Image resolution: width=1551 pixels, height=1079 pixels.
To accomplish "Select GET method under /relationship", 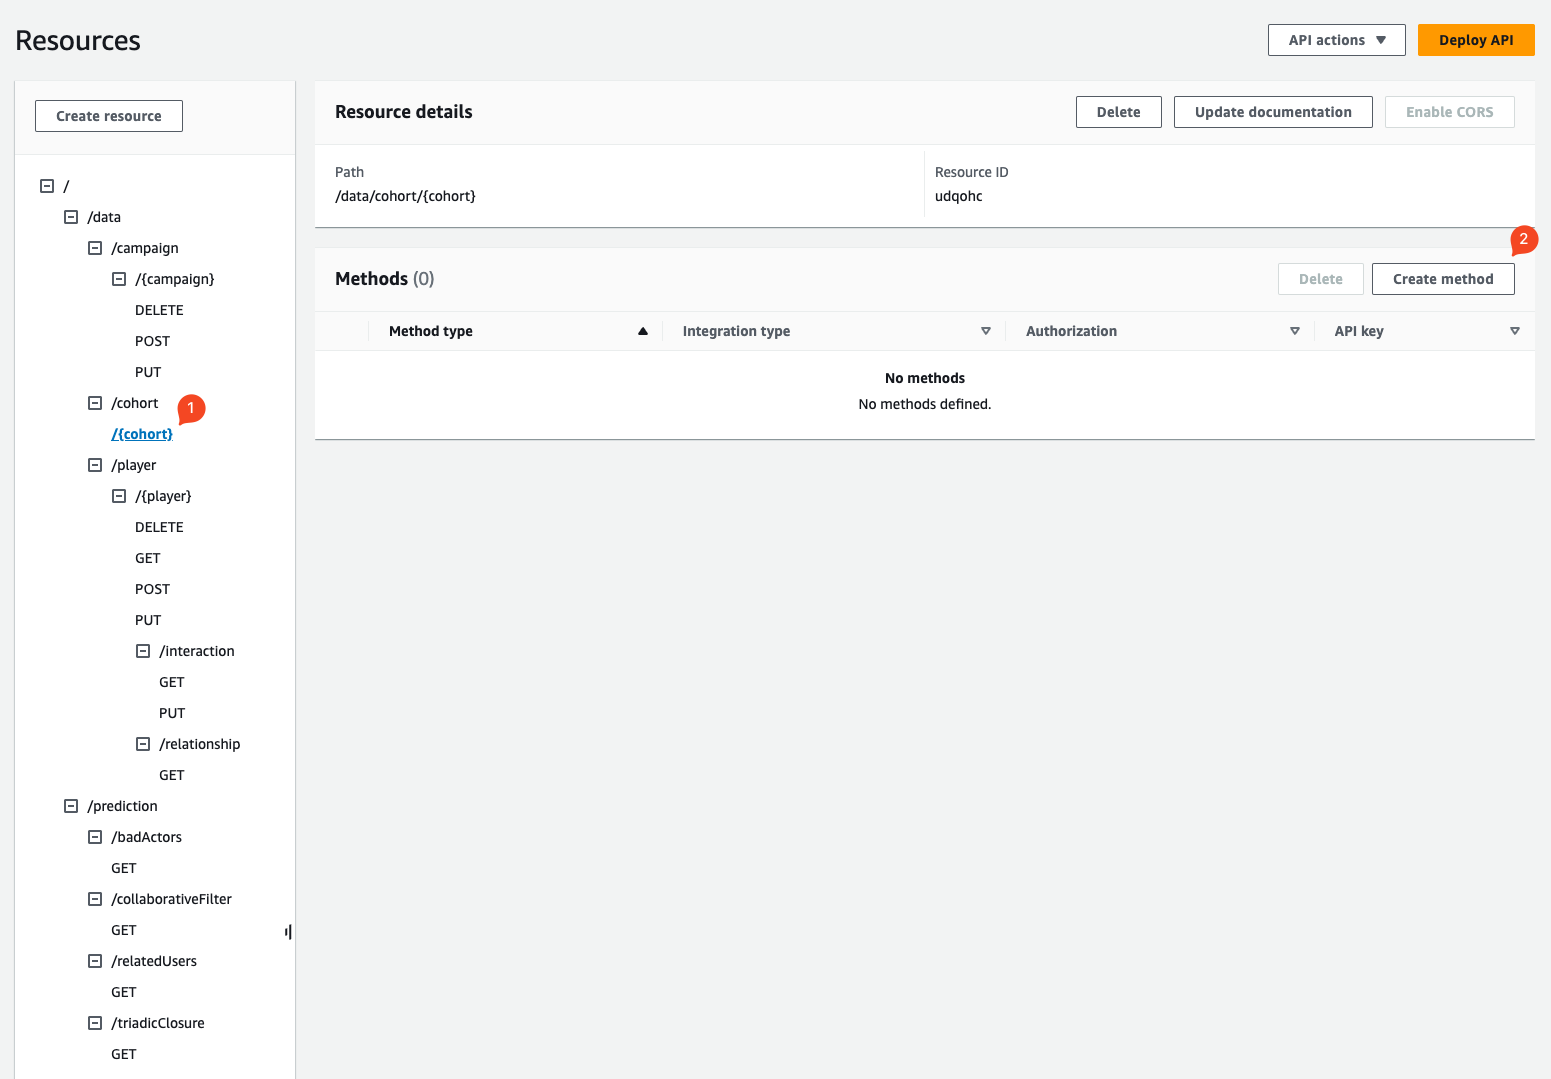I will point(172,775).
